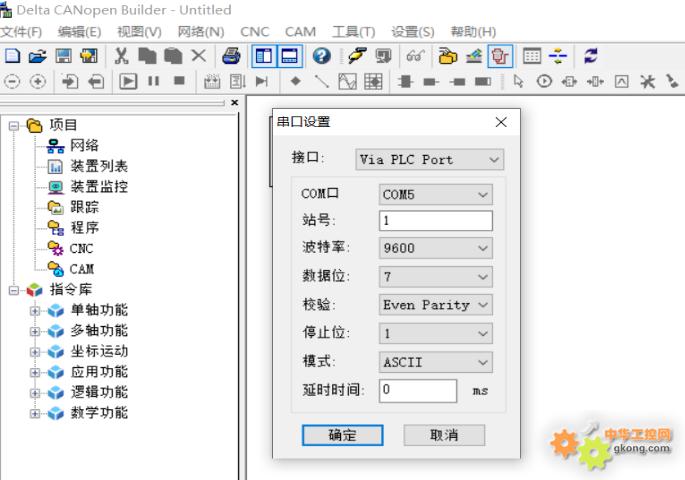
Task: Select 网络 in project tree
Action: [84, 145]
